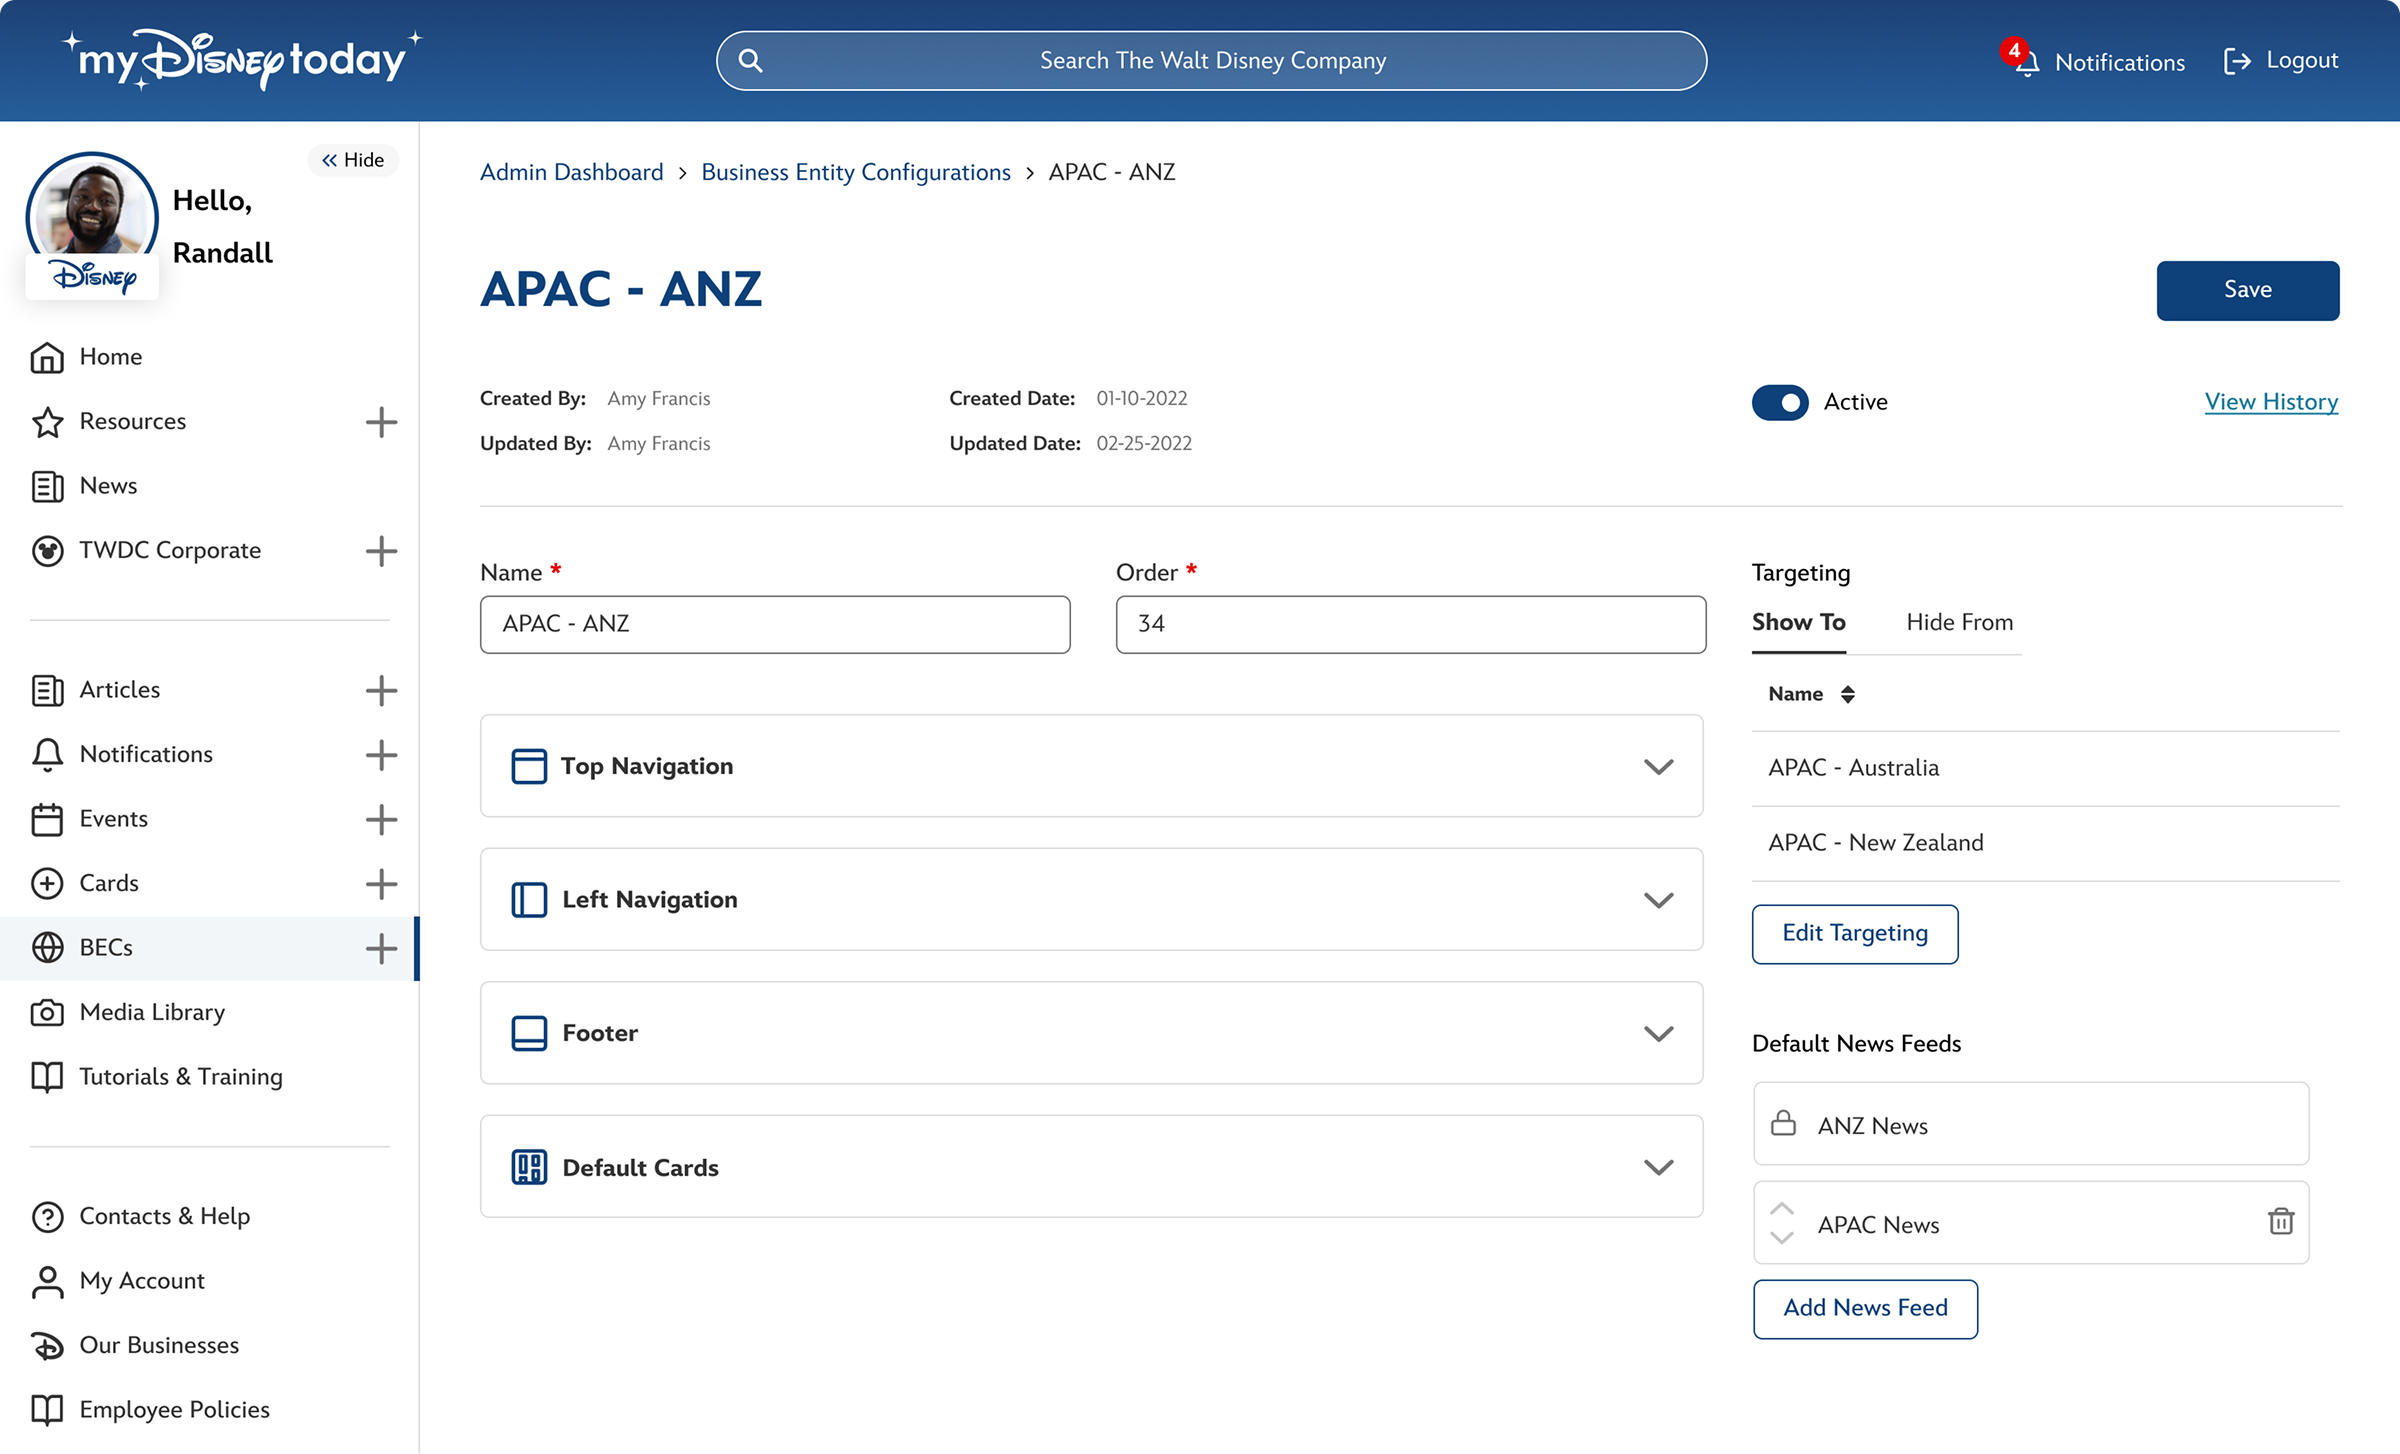Click the Save button
This screenshot has width=2400, height=1454.
point(2247,290)
